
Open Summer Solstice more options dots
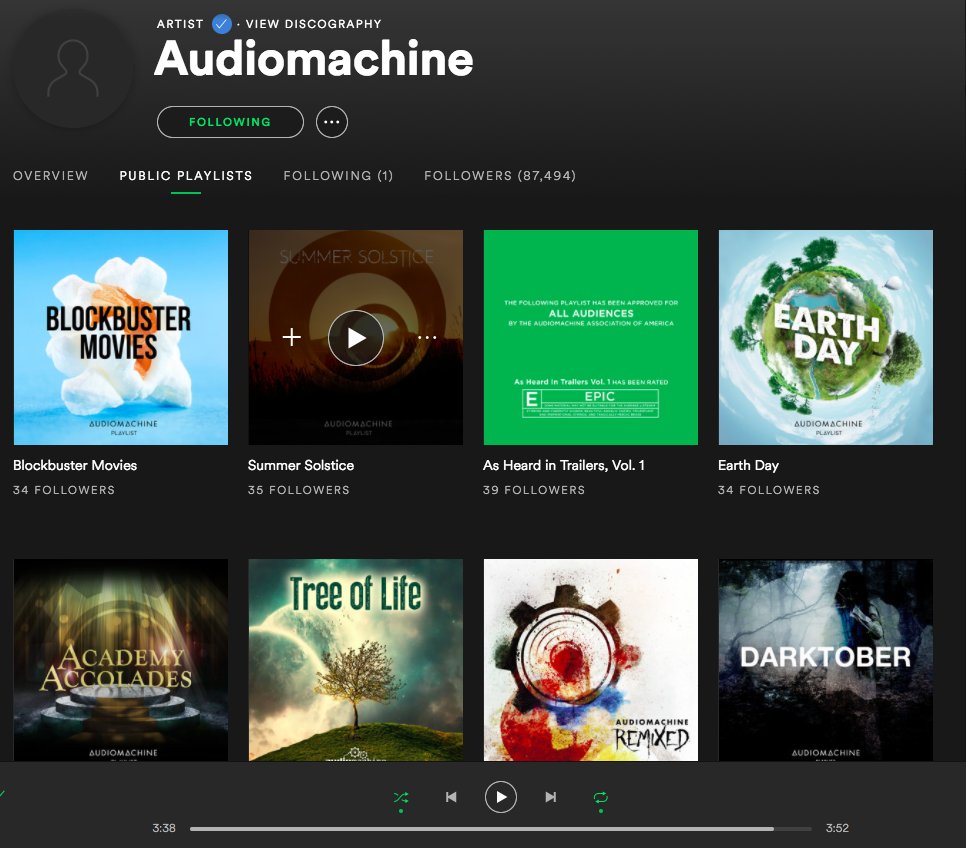tap(427, 337)
